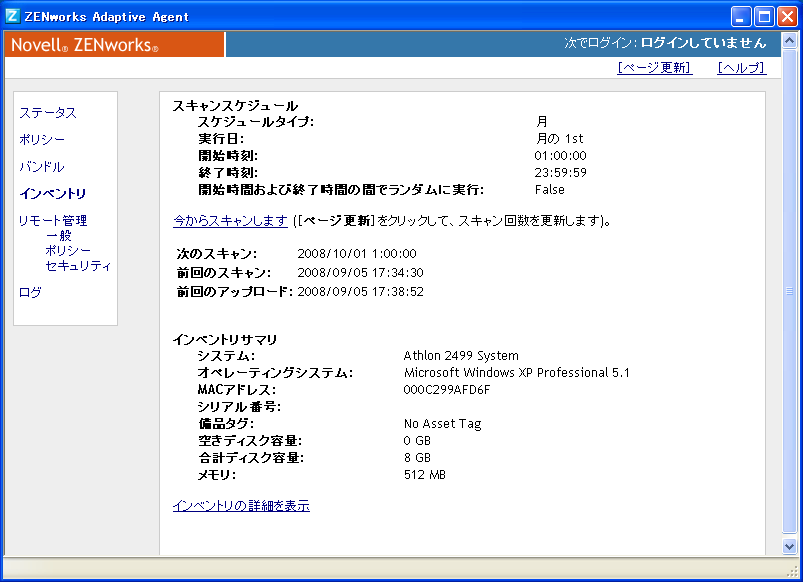Click next scan date 2008/10/01 1:00:00
This screenshot has width=803, height=582.
(x=357, y=254)
